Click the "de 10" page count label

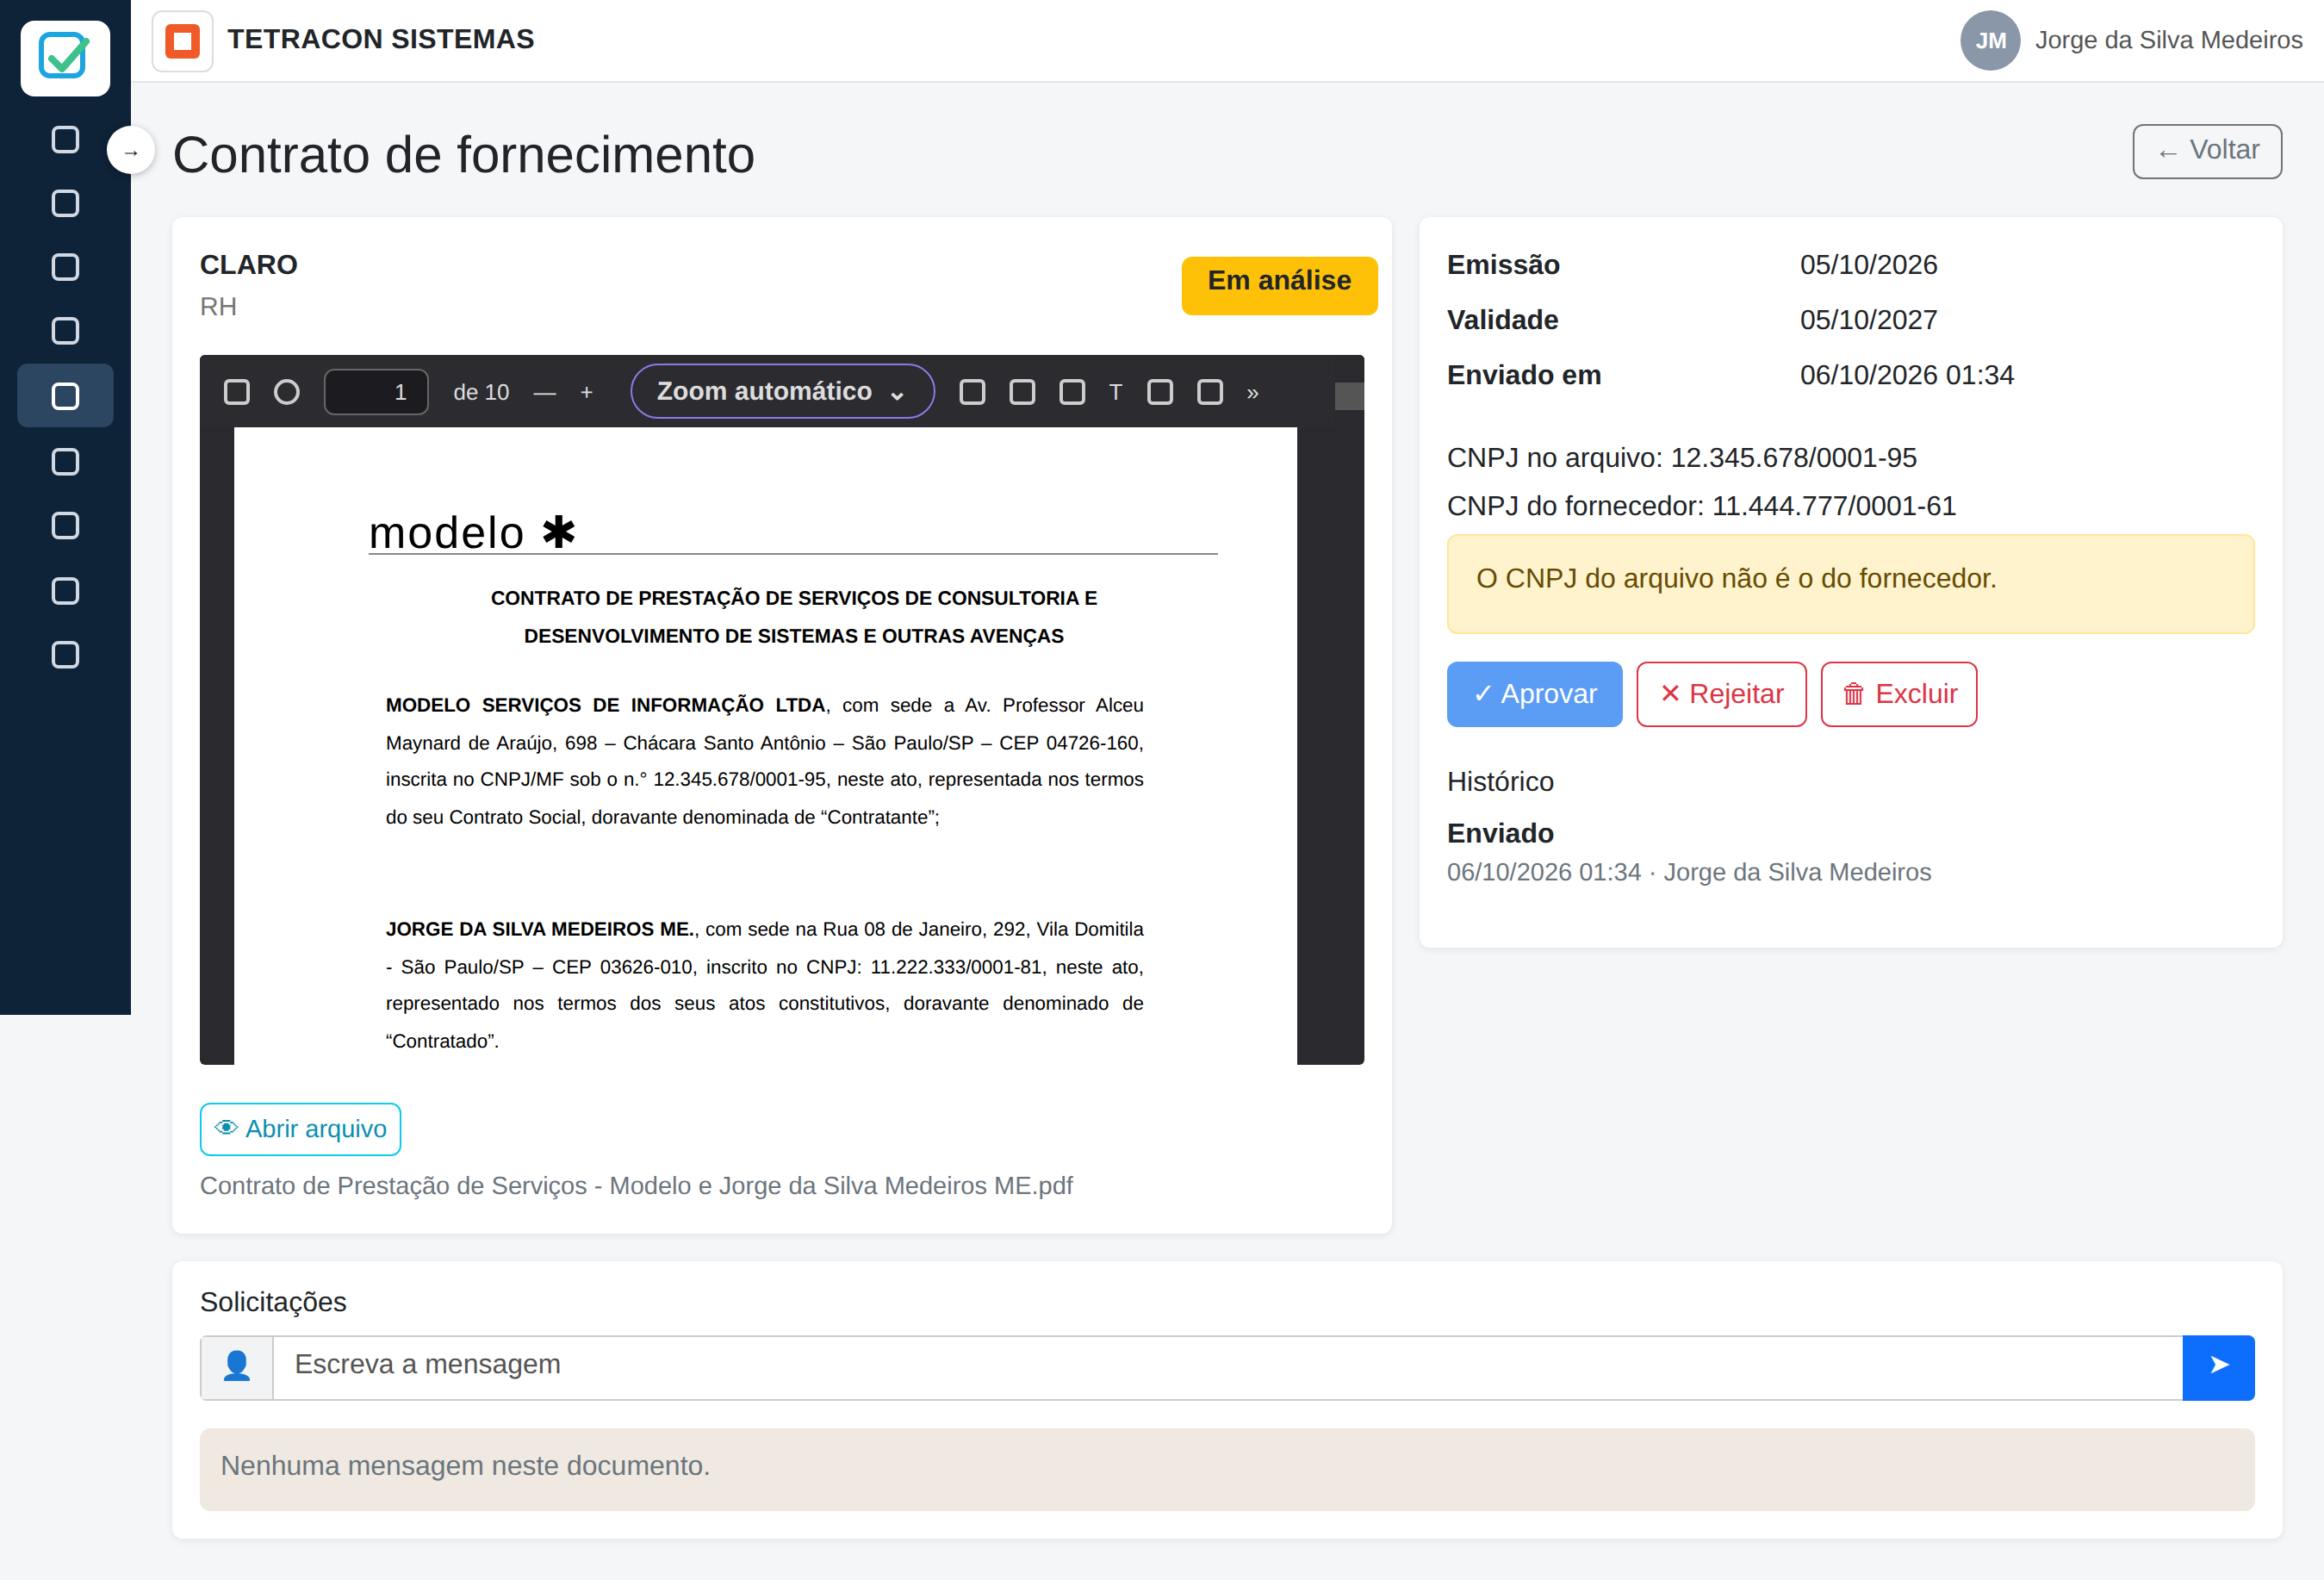[x=481, y=393]
